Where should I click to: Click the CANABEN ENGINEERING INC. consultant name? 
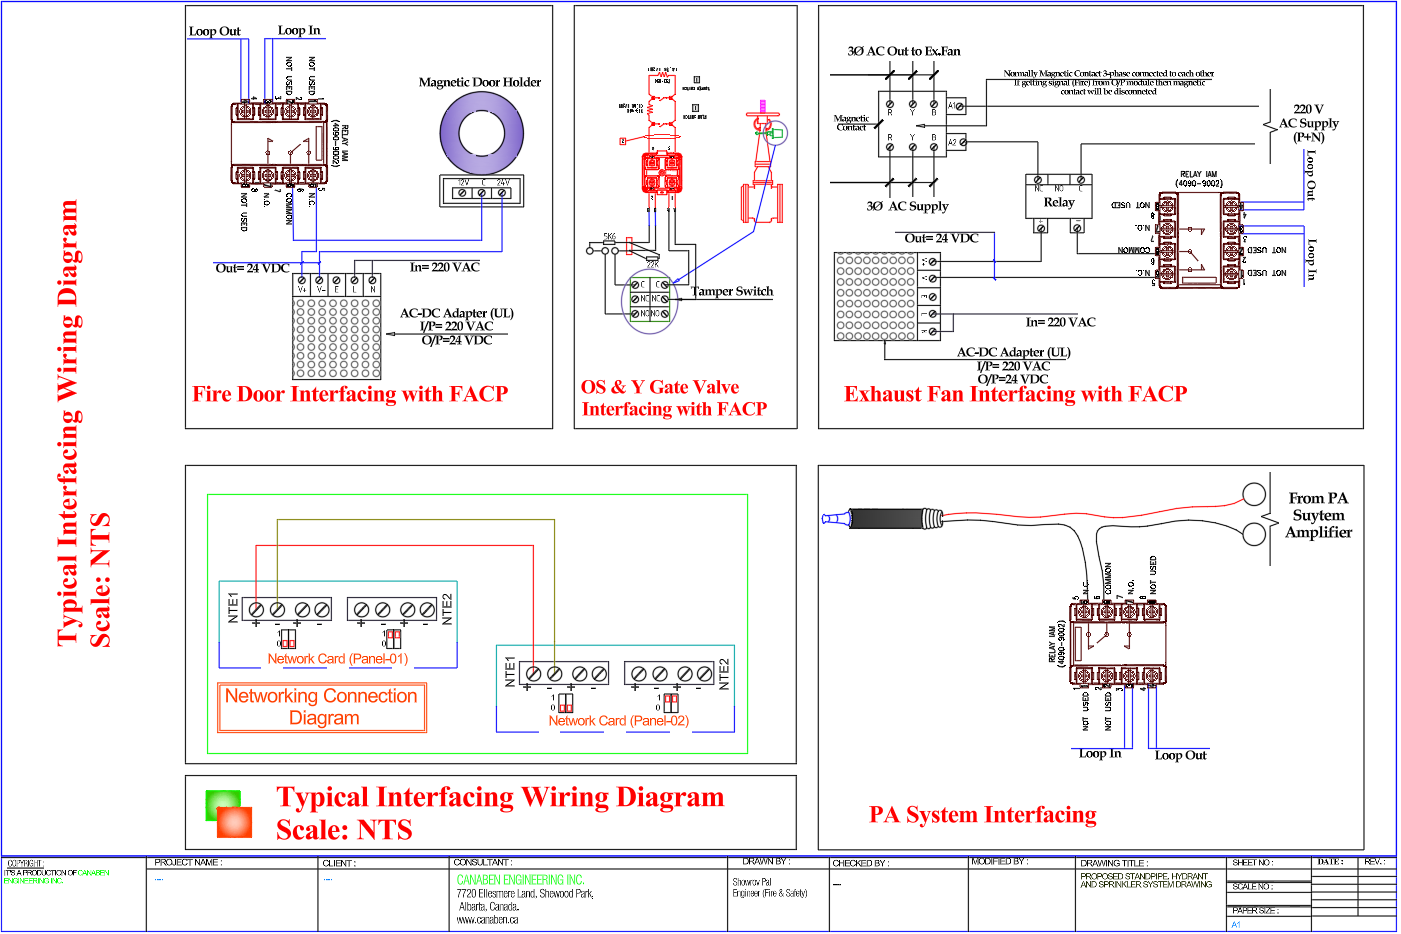tap(520, 880)
